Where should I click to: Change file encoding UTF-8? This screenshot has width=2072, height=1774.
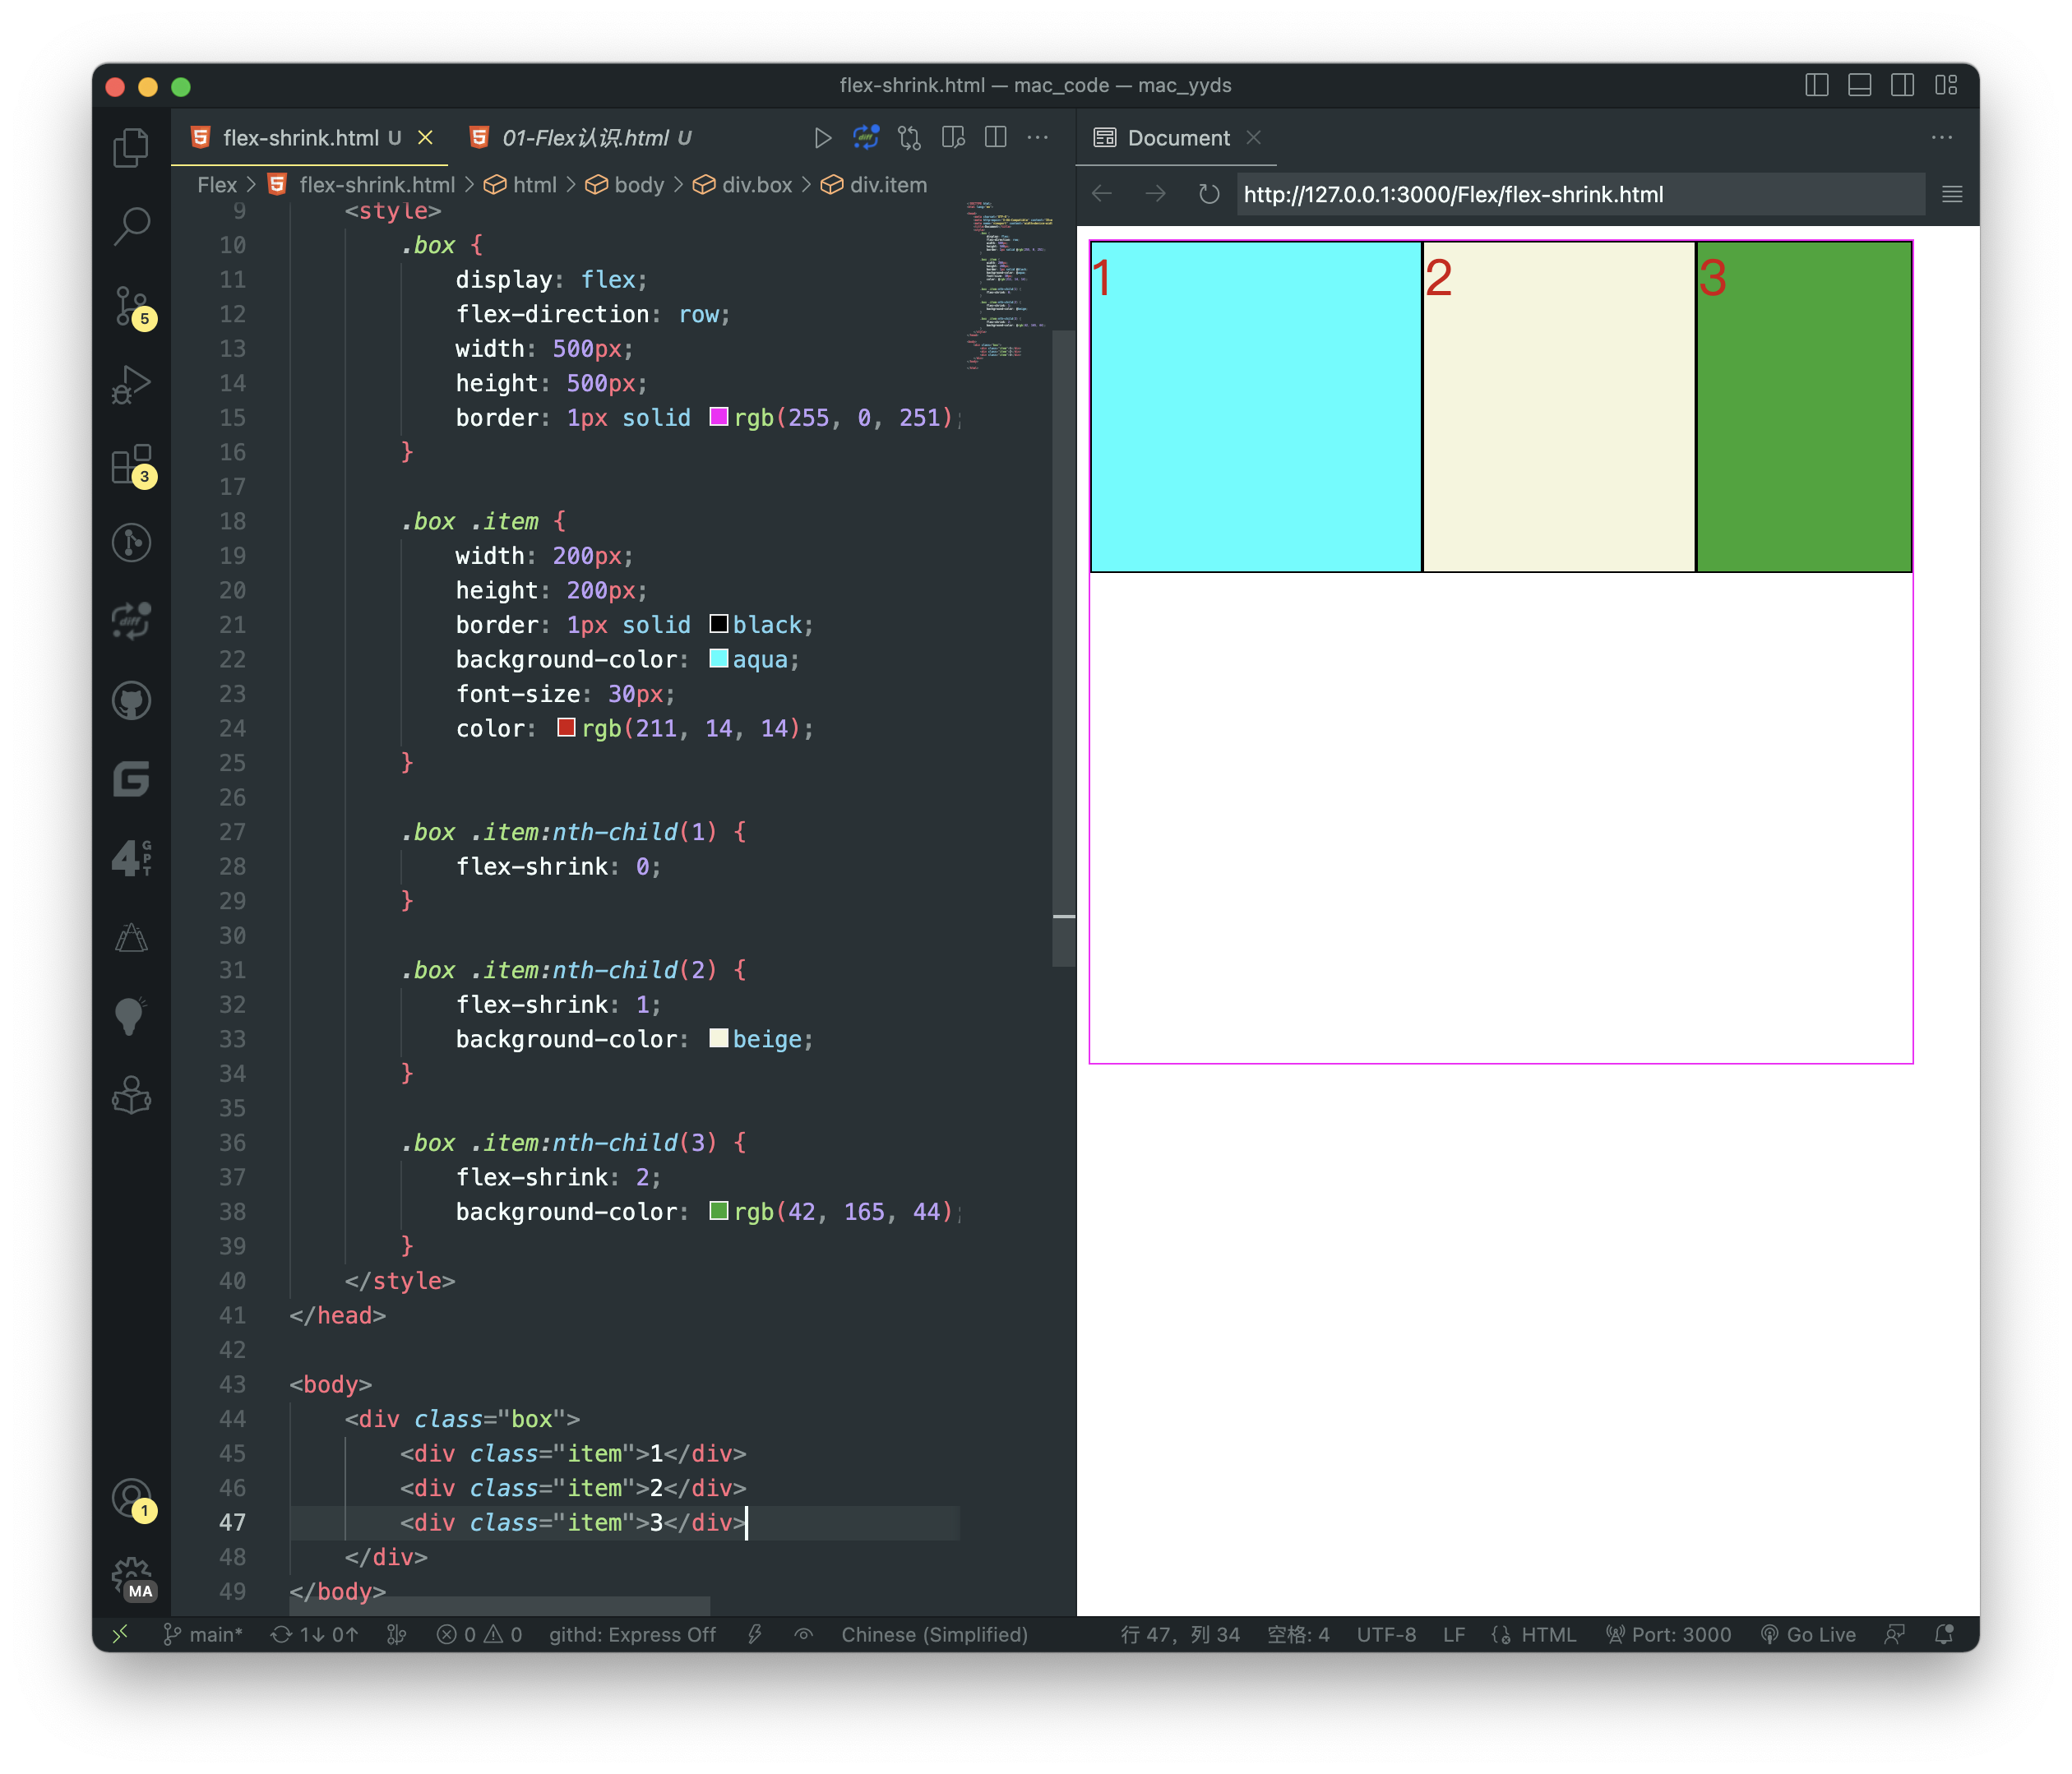[1386, 1634]
